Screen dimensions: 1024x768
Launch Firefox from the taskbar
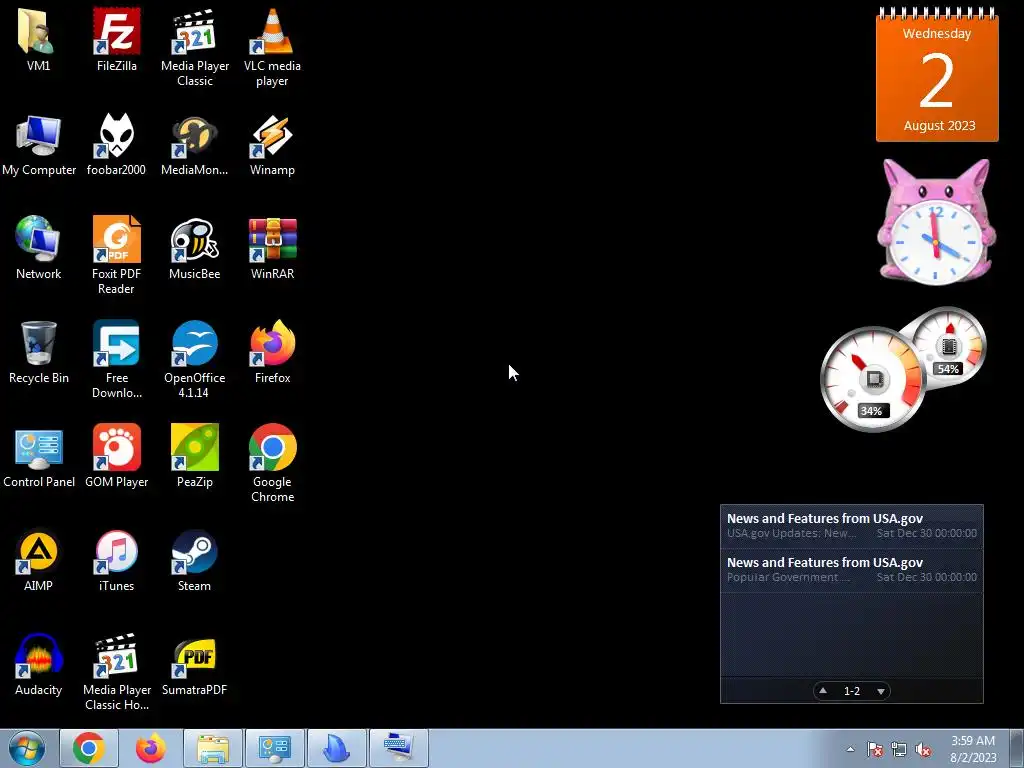point(151,748)
